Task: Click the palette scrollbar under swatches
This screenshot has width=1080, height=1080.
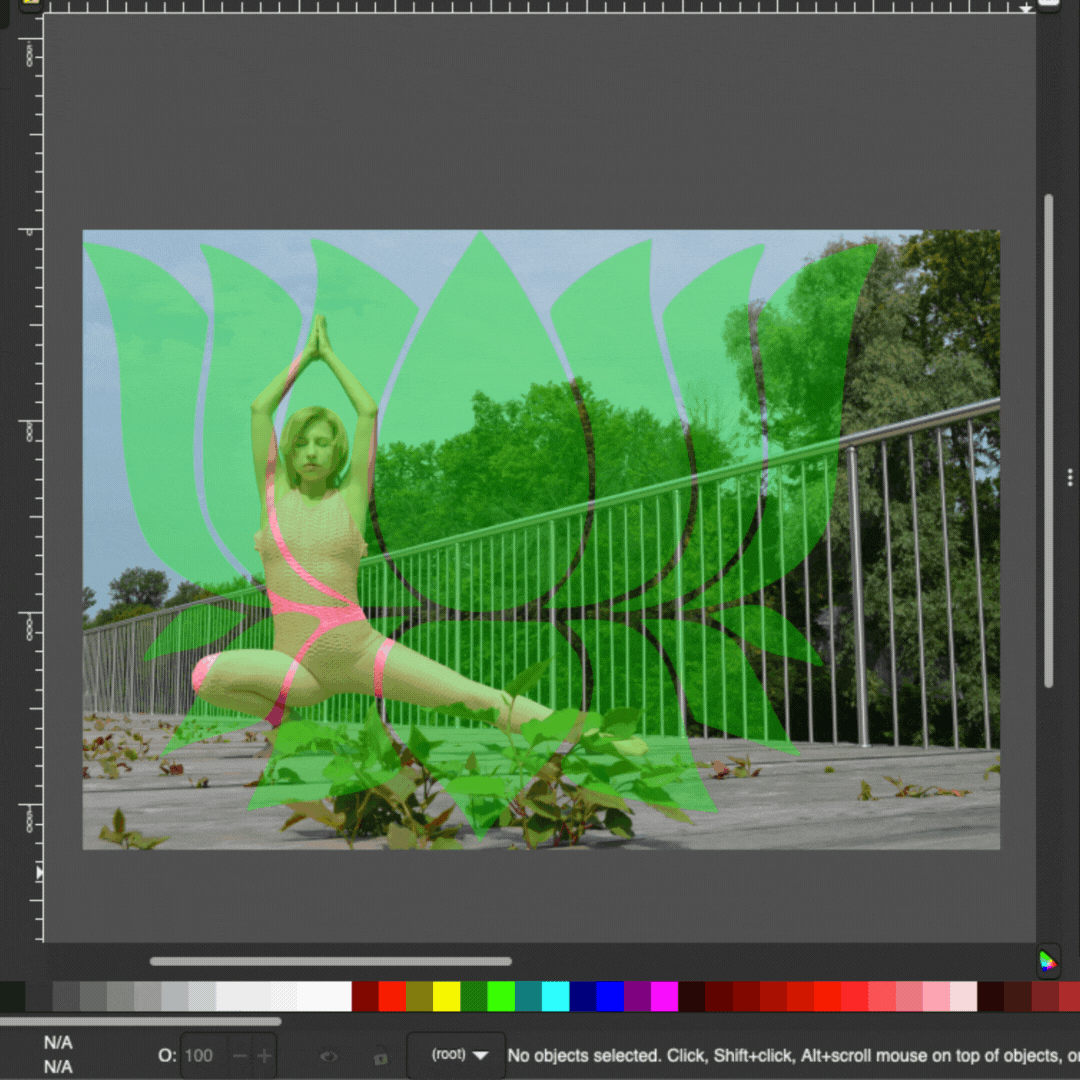Action: (140, 1021)
